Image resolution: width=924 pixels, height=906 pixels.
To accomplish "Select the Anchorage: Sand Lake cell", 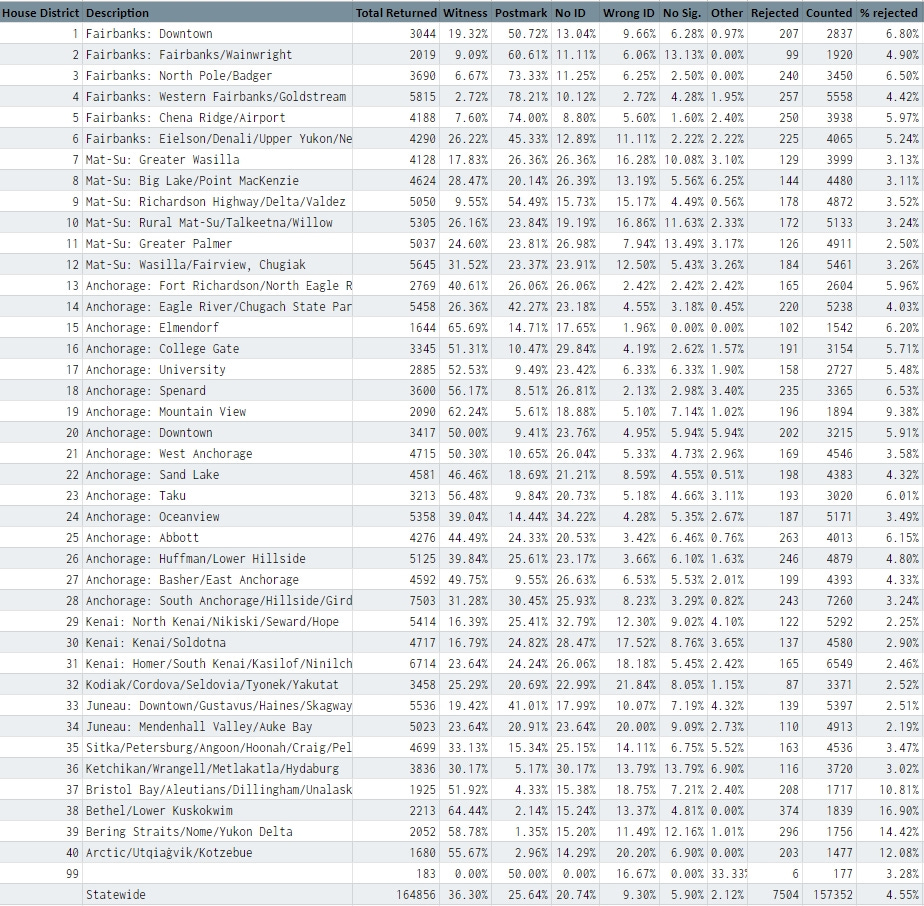I will coord(217,475).
